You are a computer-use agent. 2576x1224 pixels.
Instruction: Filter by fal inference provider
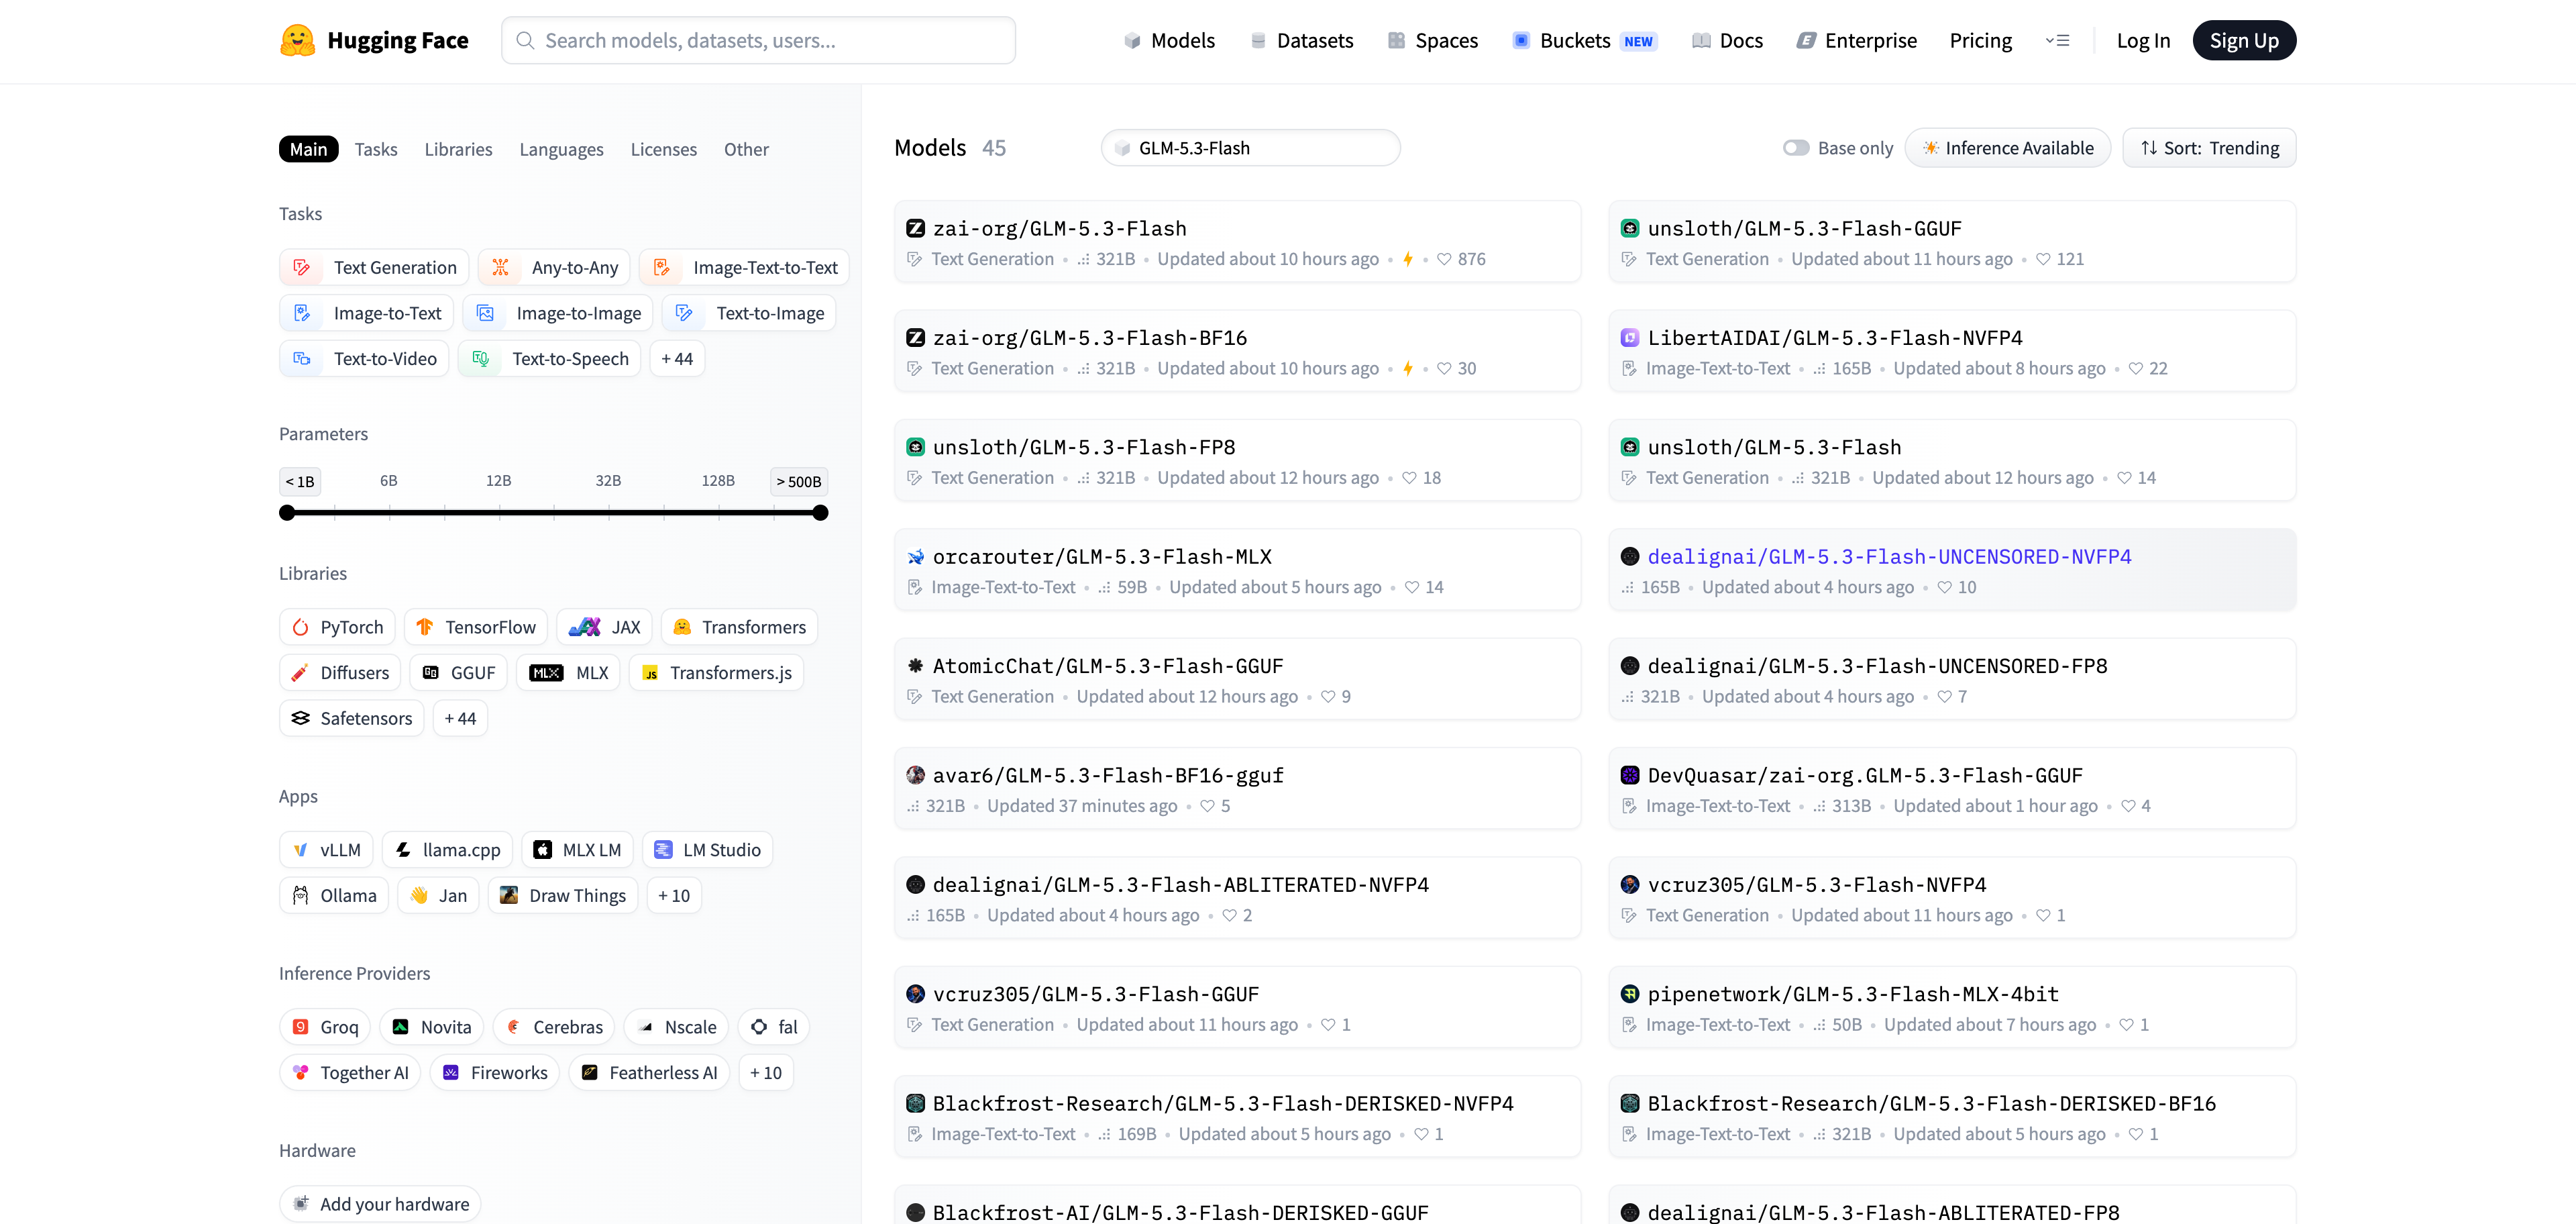(774, 1026)
